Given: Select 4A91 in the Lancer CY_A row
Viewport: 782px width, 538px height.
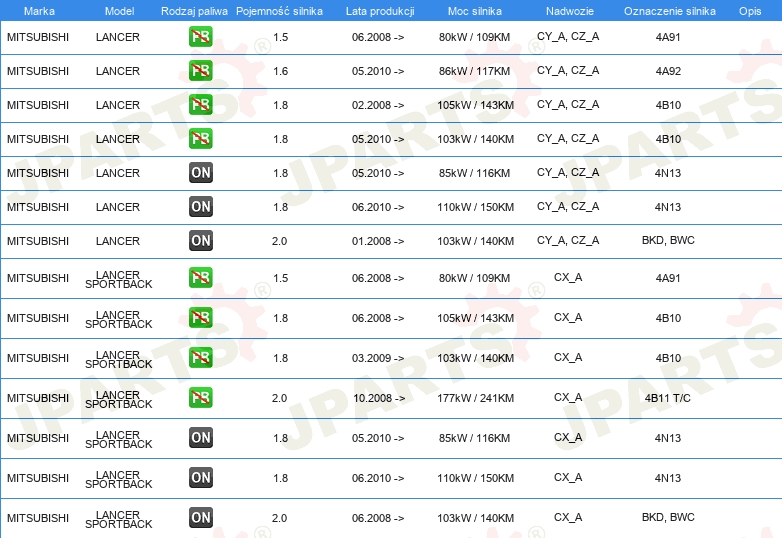Looking at the screenshot, I should (668, 37).
